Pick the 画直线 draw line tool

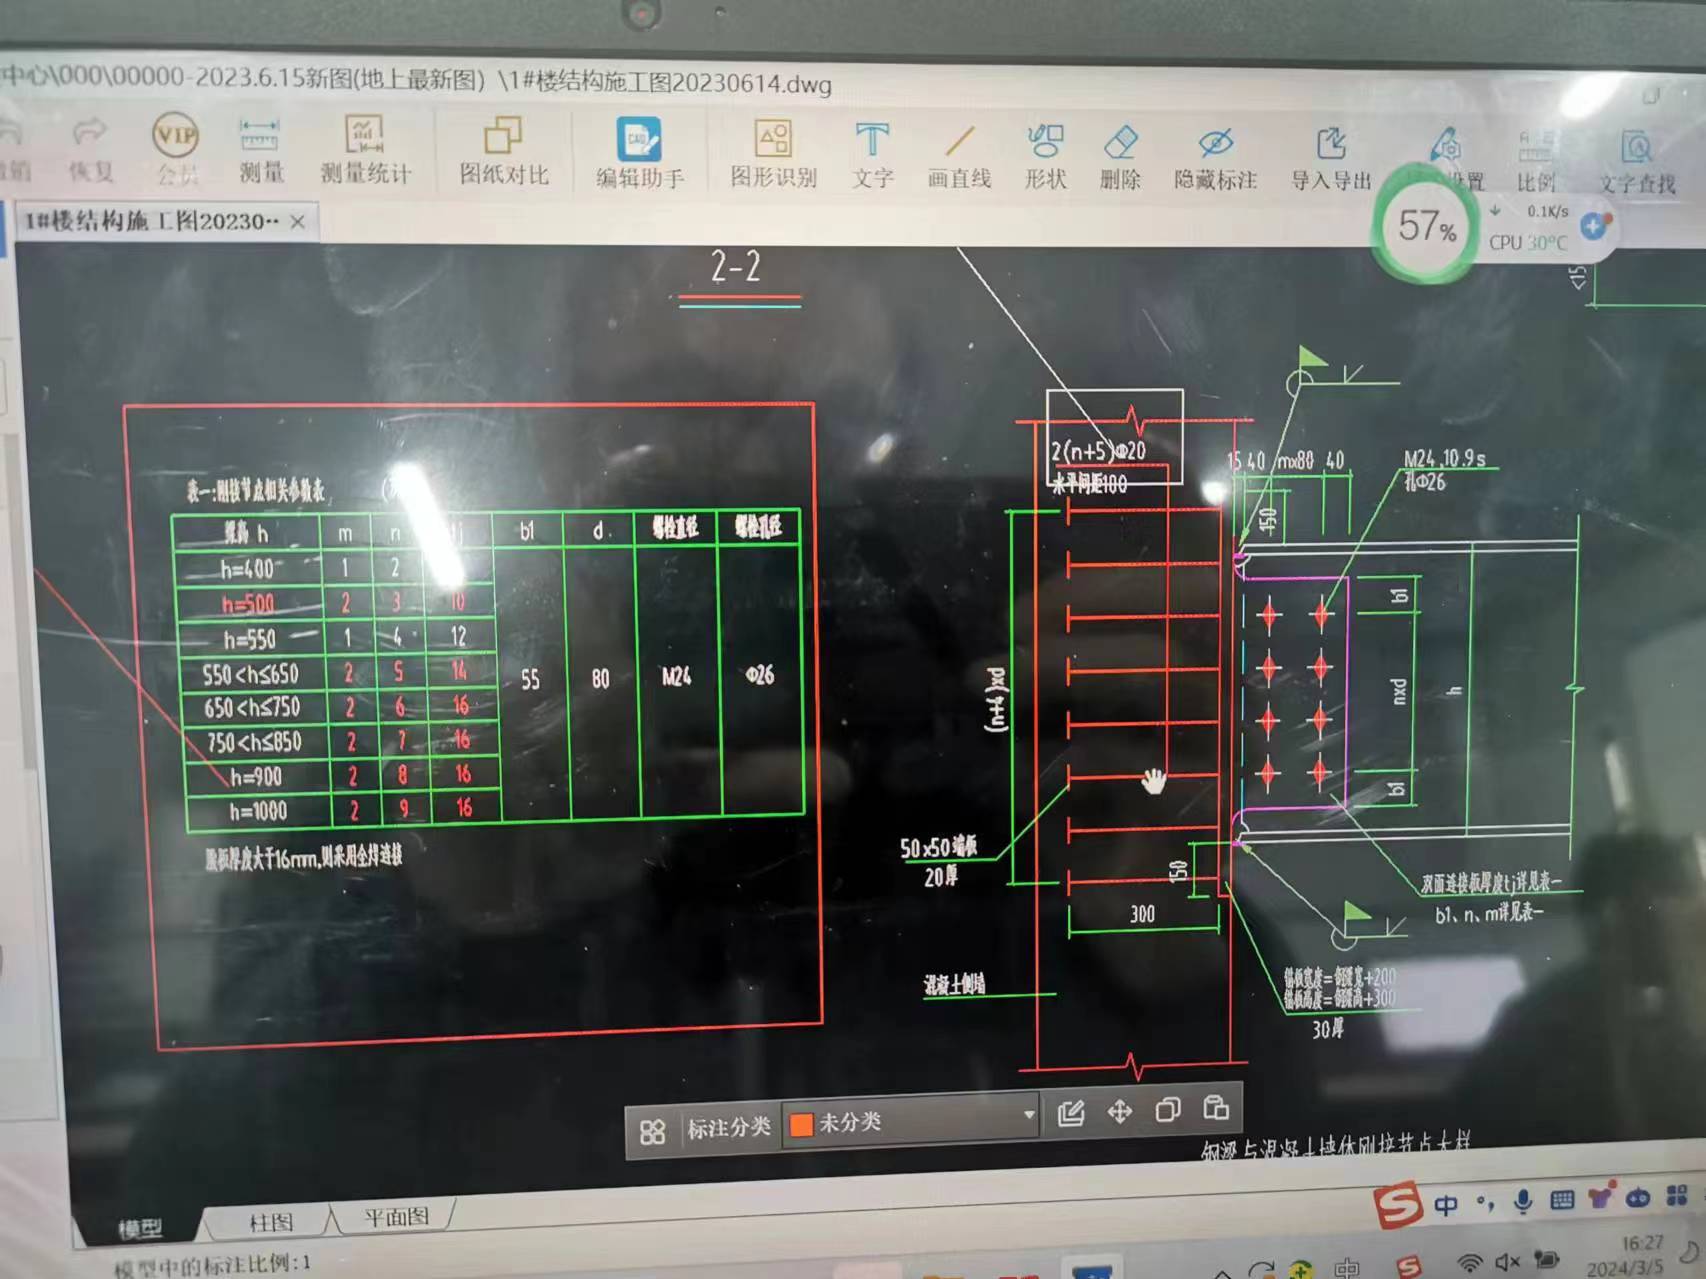coord(959,156)
